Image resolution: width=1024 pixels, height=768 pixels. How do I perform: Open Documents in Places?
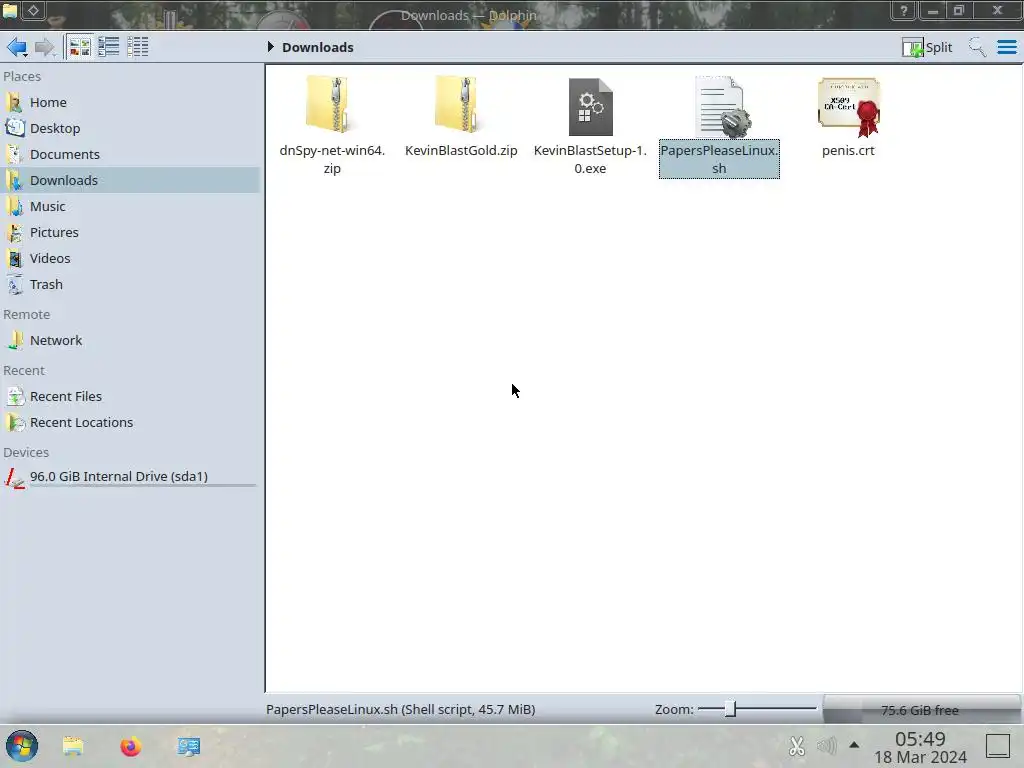click(x=131, y=155)
